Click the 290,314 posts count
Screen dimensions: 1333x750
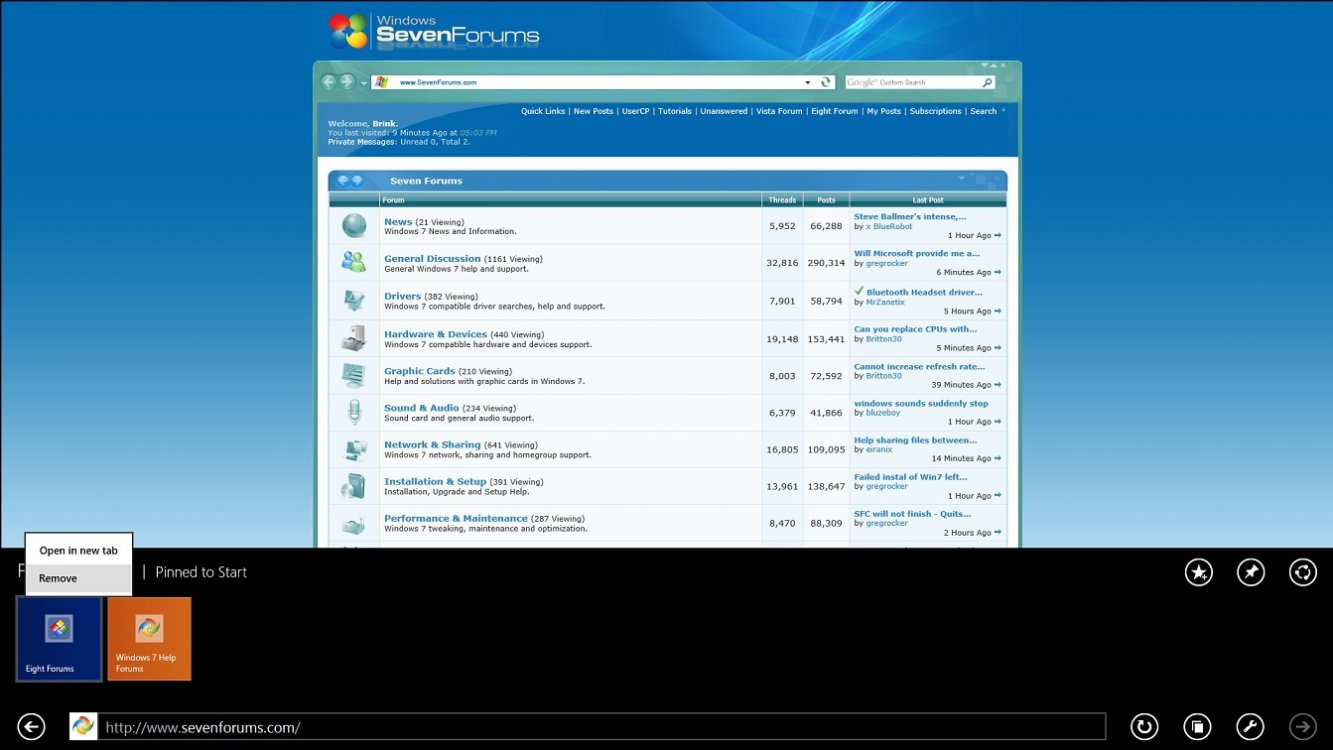[826, 263]
